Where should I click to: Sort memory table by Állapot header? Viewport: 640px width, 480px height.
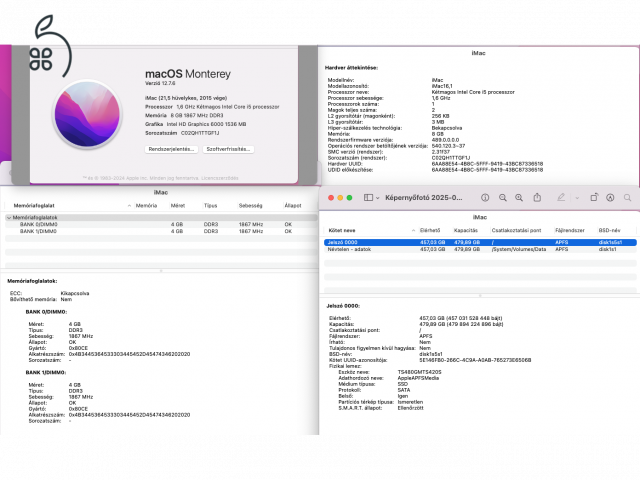tap(293, 206)
